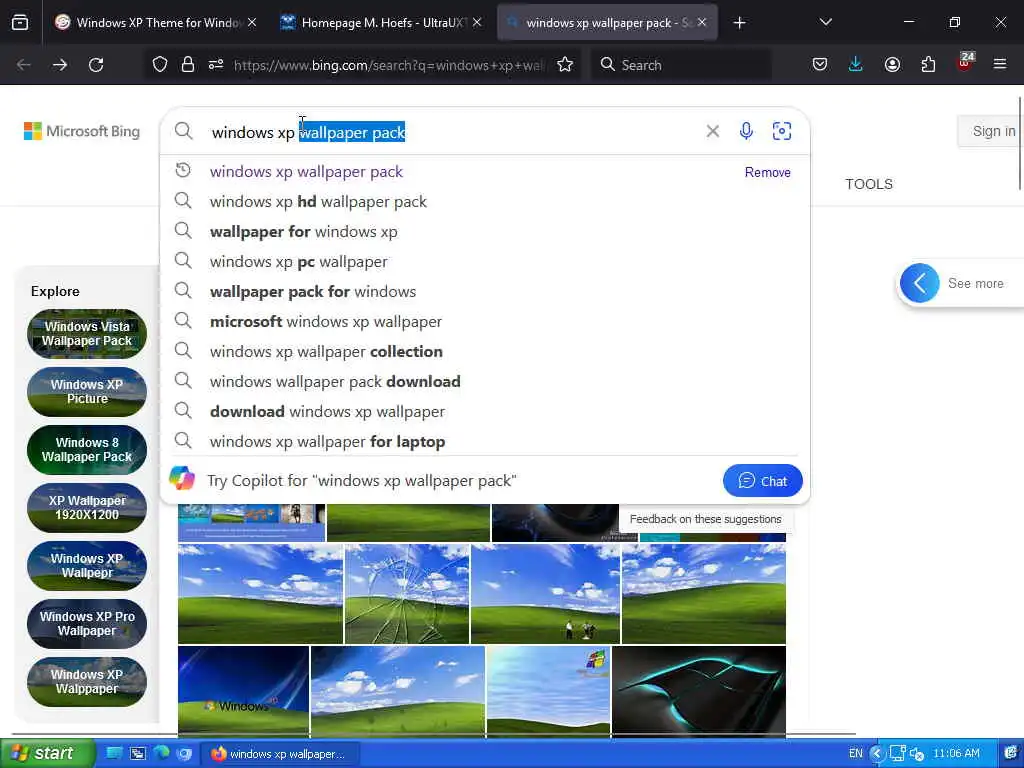1024x768 pixels.
Task: Select windows xp wallpaper pack tab
Action: tap(607, 22)
